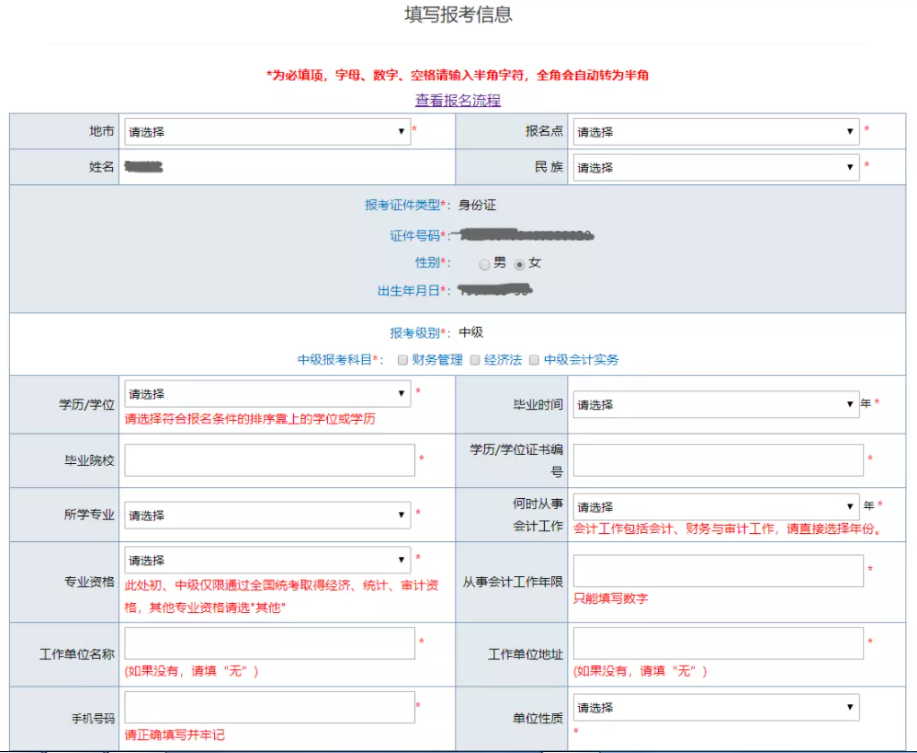Select the 男 radio button

point(485,264)
